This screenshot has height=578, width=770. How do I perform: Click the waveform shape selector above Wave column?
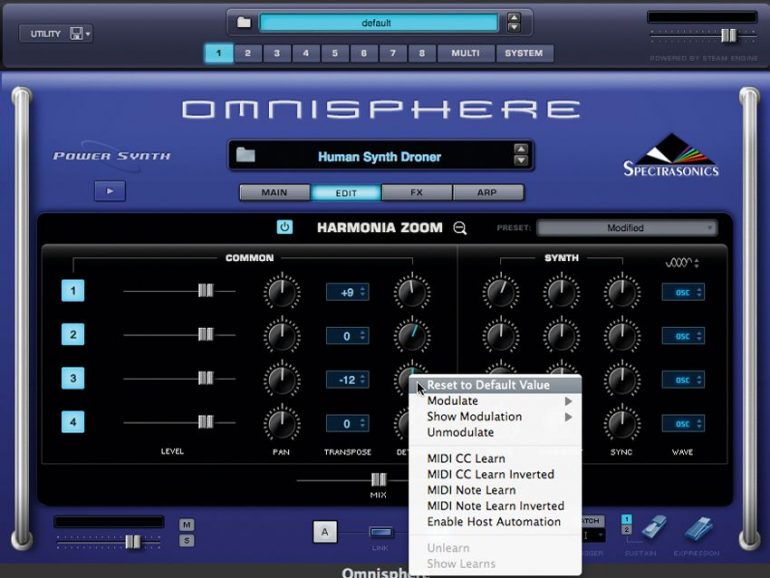[682, 263]
